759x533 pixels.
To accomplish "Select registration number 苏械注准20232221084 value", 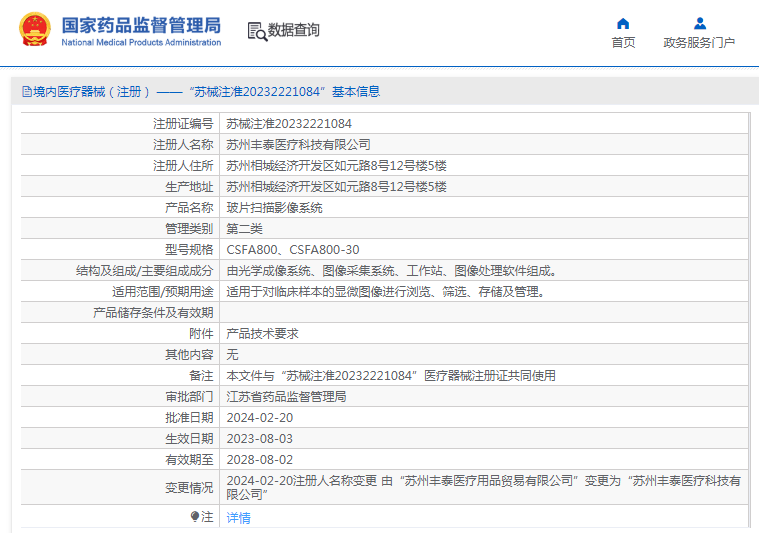I will click(289, 124).
